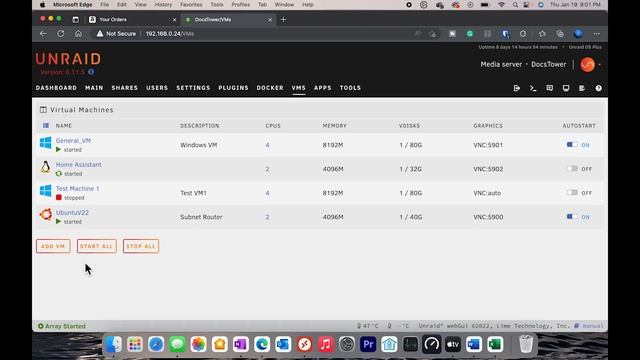The height and width of the screenshot is (360, 640).
Task: Open the terminal icon in Unraid toolbar
Action: (x=533, y=88)
